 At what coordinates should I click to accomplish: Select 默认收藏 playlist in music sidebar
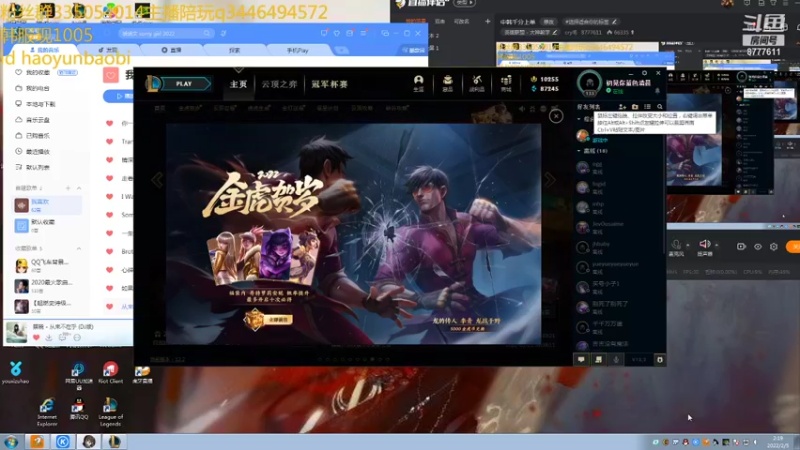pos(47,225)
